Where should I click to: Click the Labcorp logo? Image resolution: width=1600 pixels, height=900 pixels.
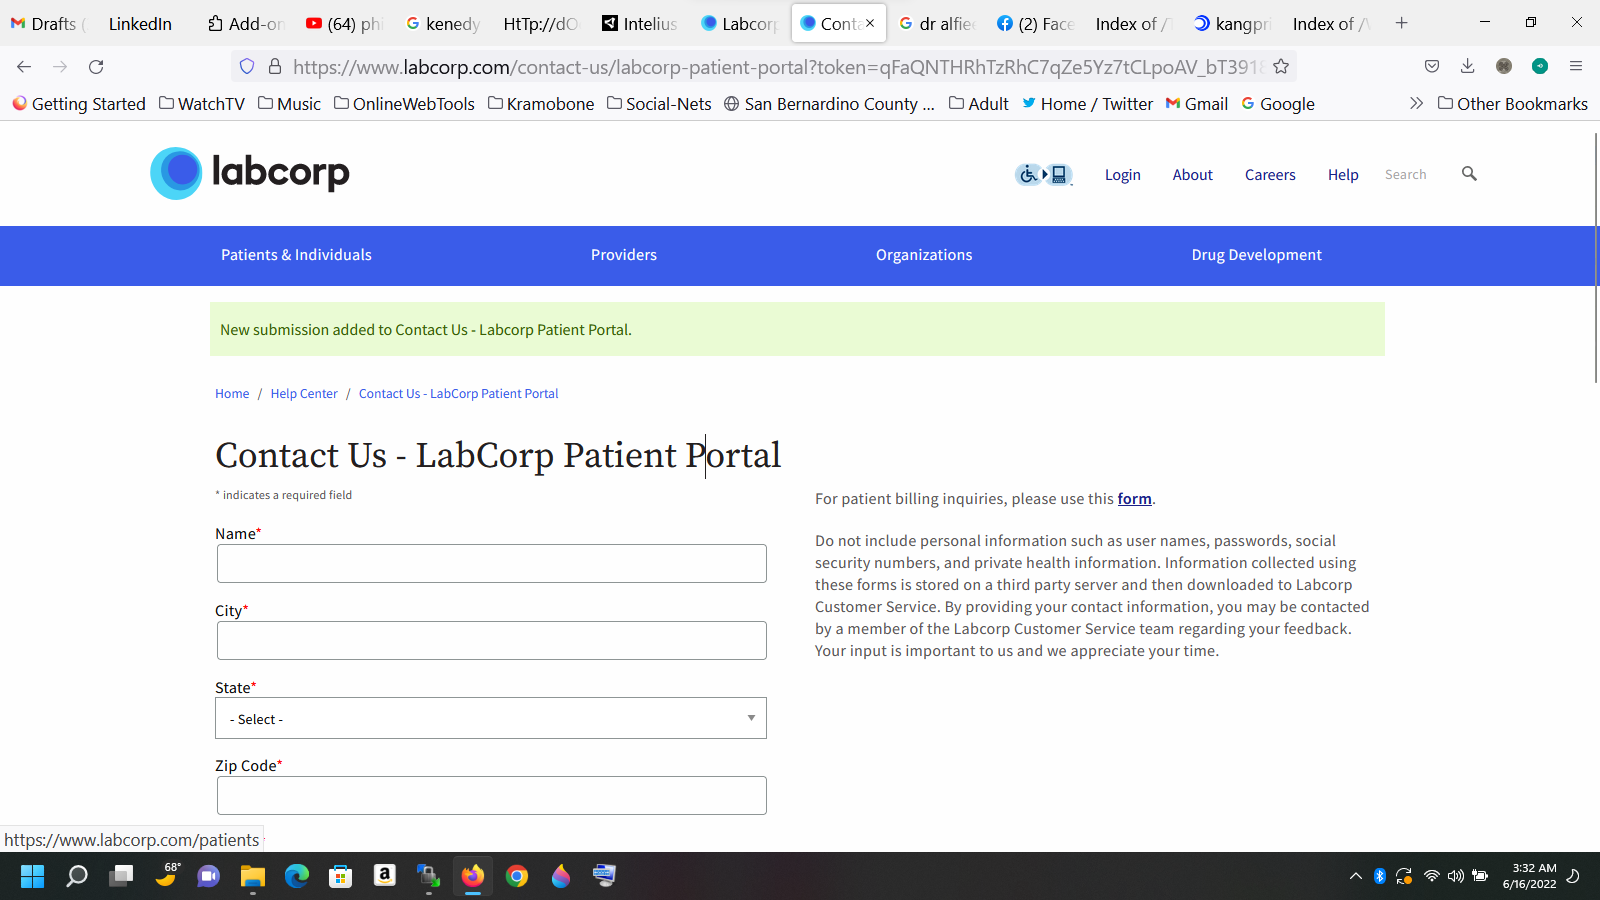[x=250, y=173]
